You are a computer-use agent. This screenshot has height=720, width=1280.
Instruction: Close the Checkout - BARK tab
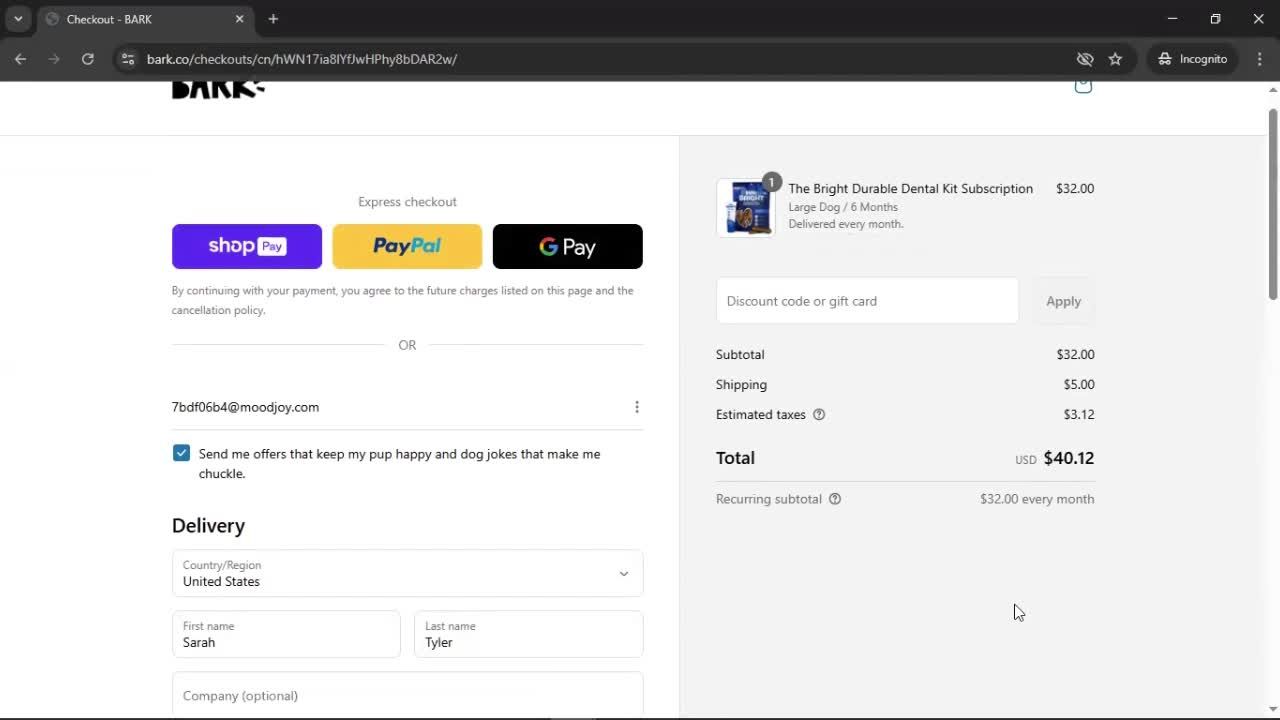(x=239, y=19)
